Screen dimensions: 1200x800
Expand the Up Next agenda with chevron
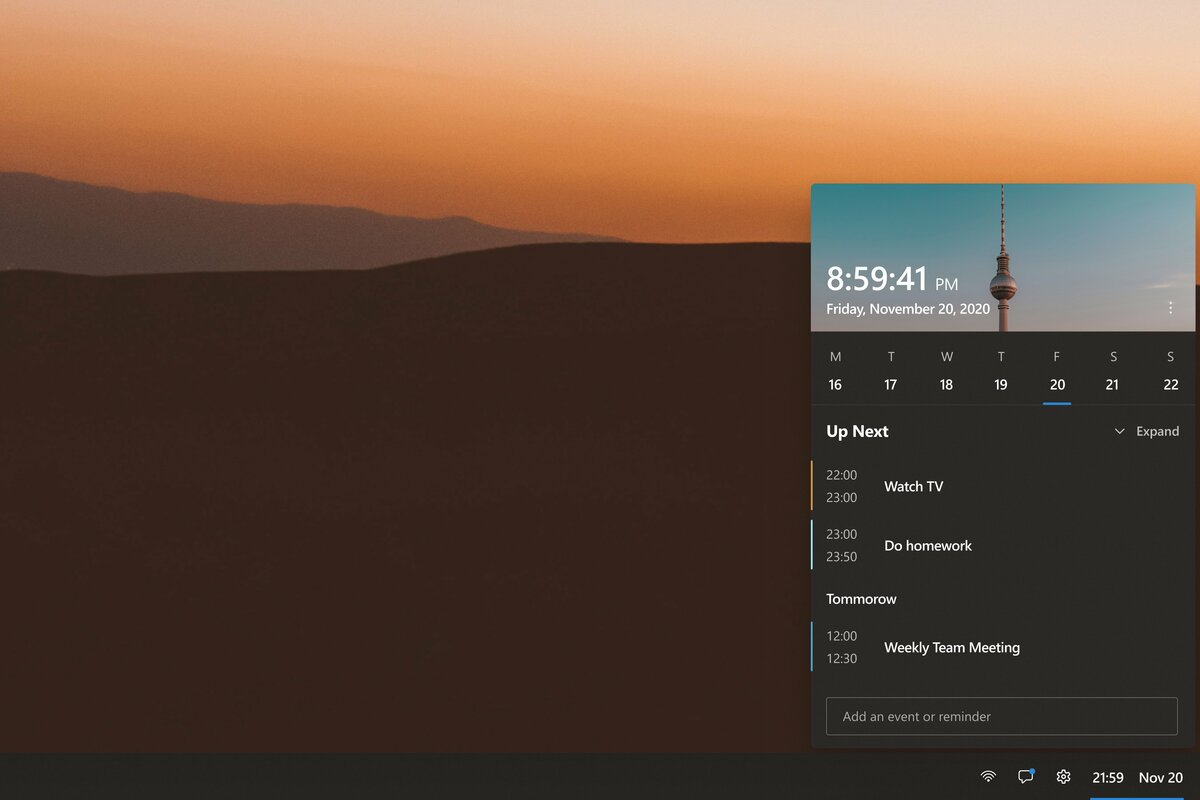pos(1119,432)
